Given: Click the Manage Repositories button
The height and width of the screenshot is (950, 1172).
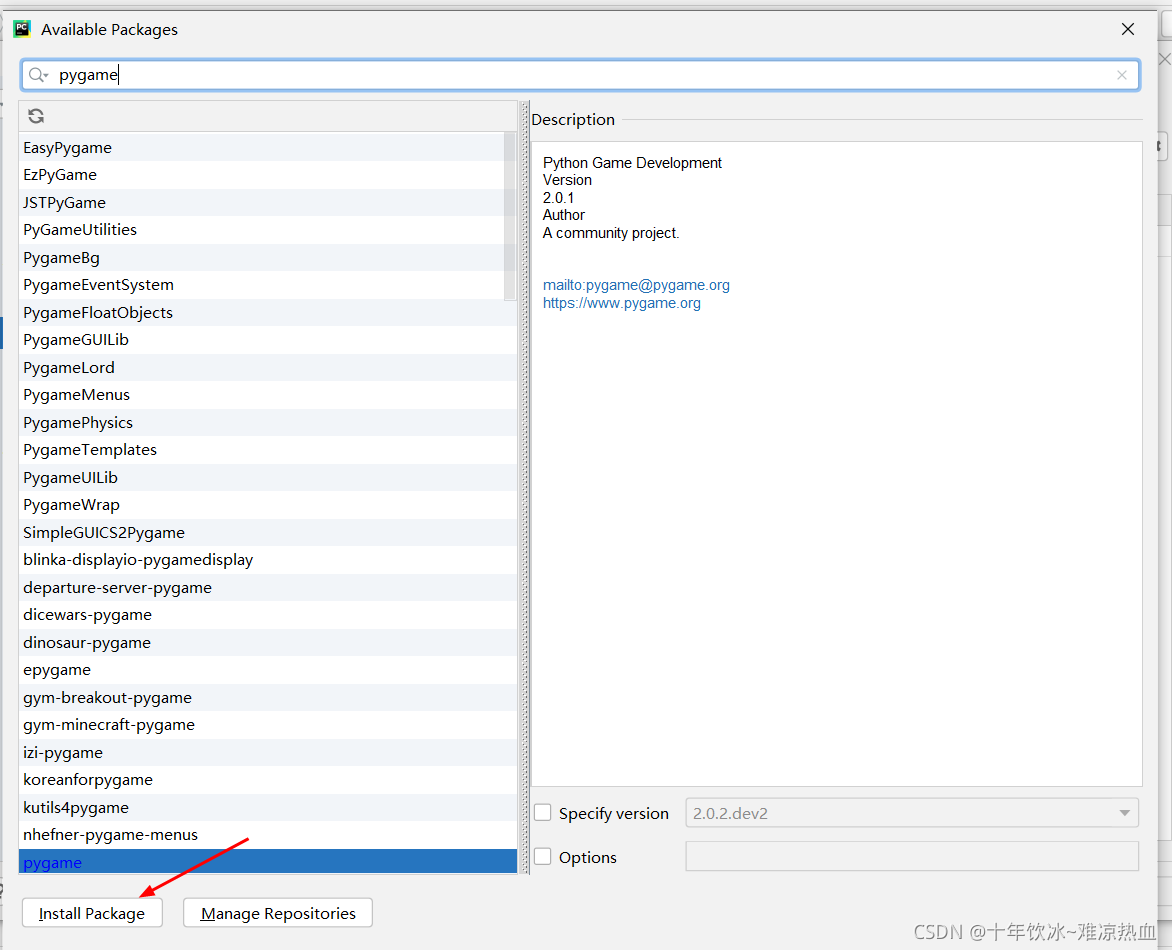Looking at the screenshot, I should coord(278,913).
